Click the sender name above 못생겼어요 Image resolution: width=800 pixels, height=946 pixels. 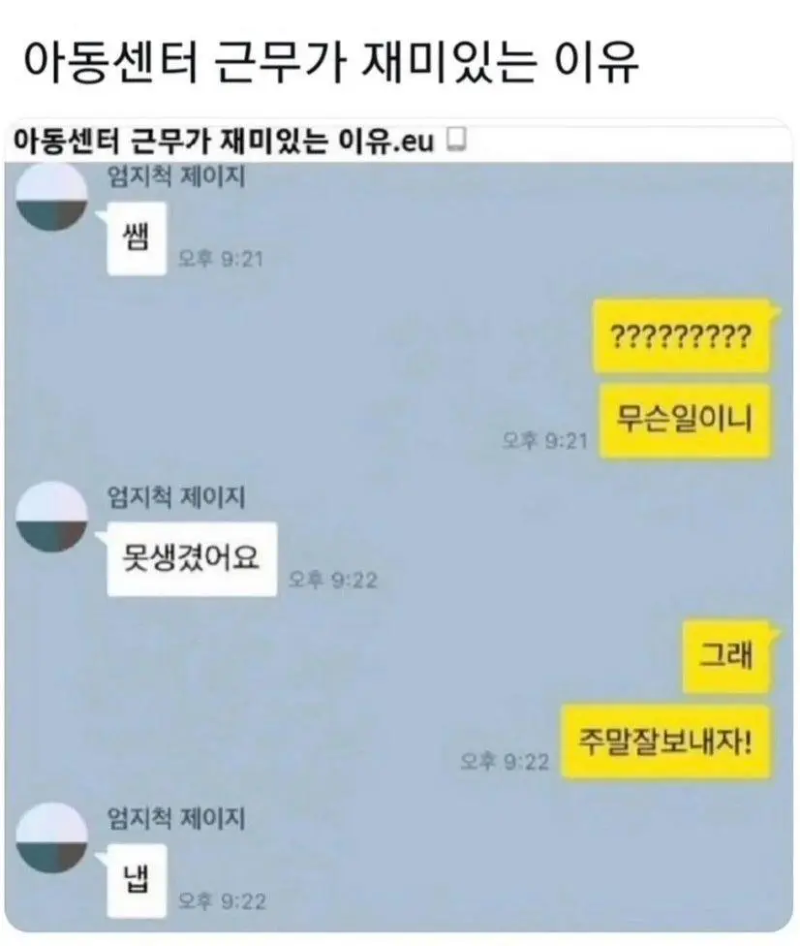pos(176,498)
